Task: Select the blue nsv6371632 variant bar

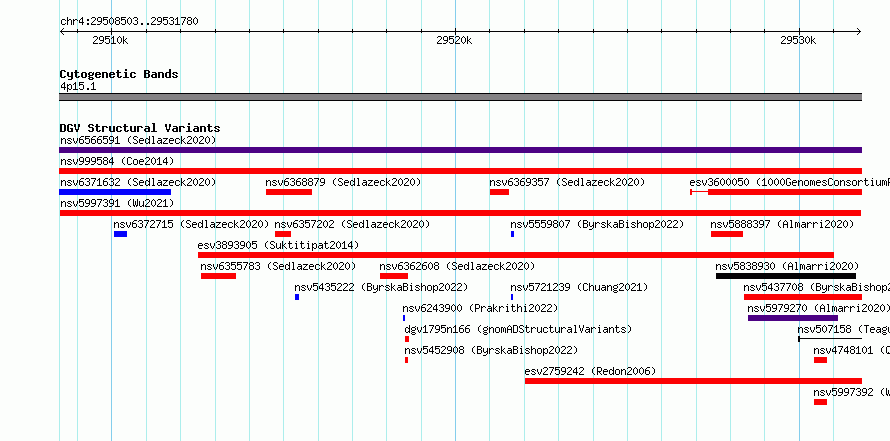Action: click(115, 192)
